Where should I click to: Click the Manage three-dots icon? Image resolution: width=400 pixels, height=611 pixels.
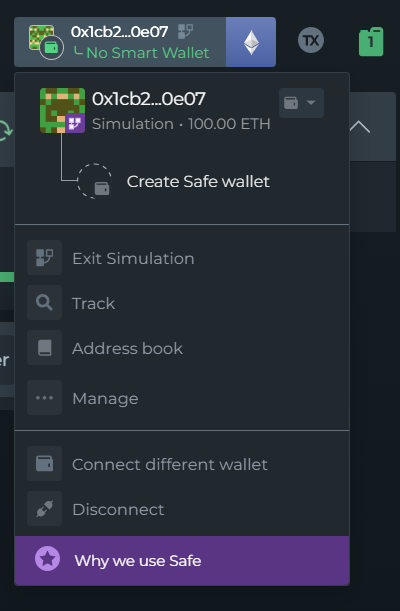point(44,398)
